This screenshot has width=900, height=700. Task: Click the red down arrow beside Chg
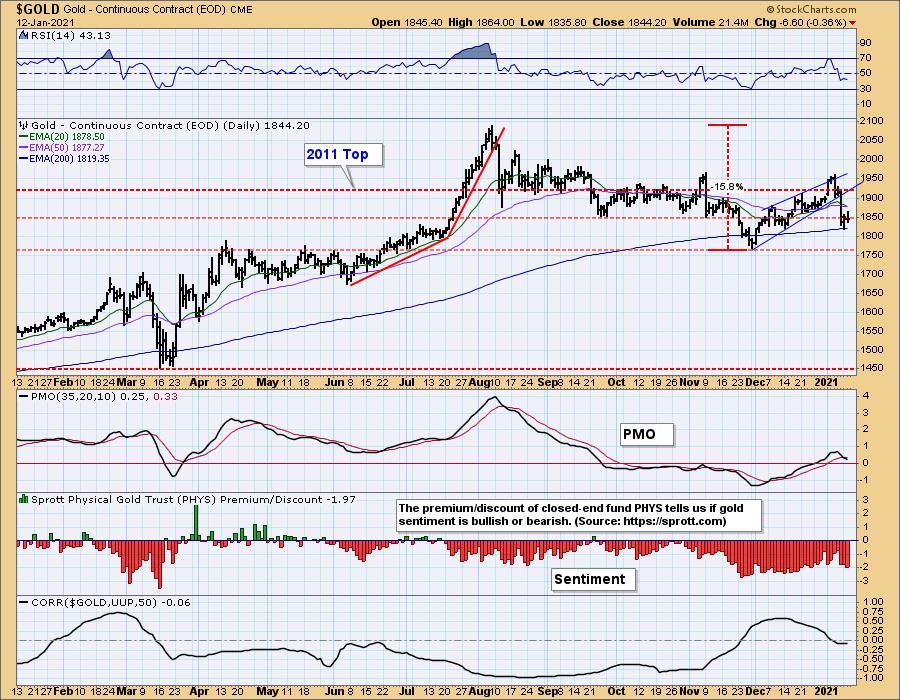click(852, 23)
